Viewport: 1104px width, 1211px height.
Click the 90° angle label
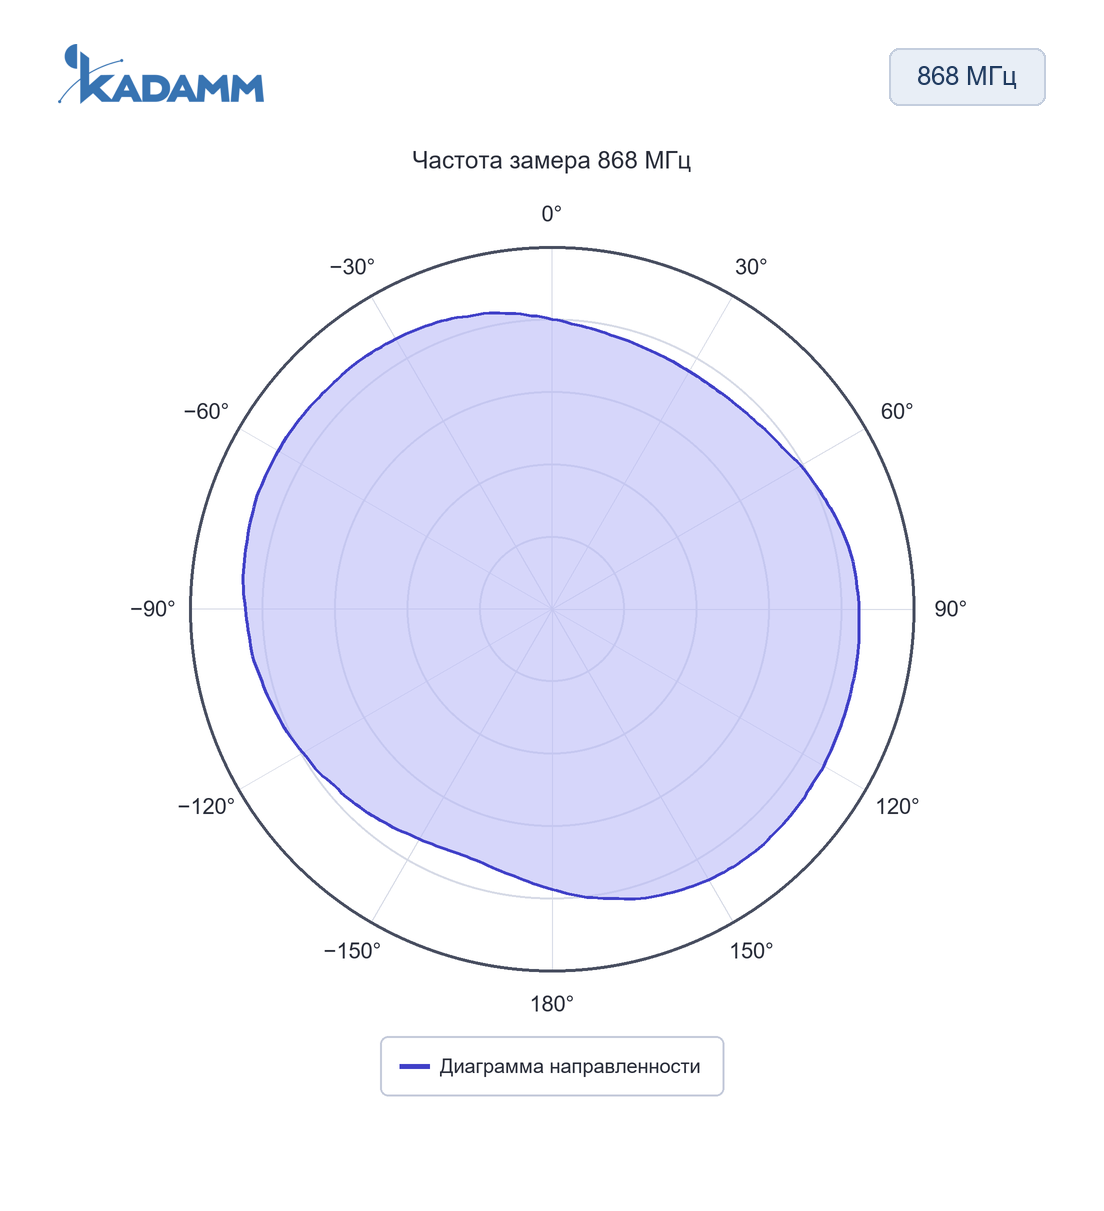click(950, 609)
